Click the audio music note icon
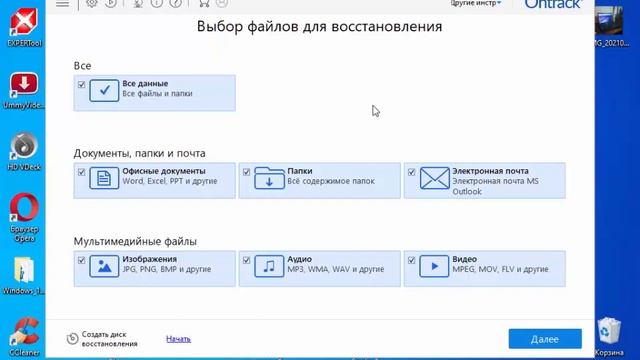This screenshot has width=640, height=360. (x=269, y=266)
